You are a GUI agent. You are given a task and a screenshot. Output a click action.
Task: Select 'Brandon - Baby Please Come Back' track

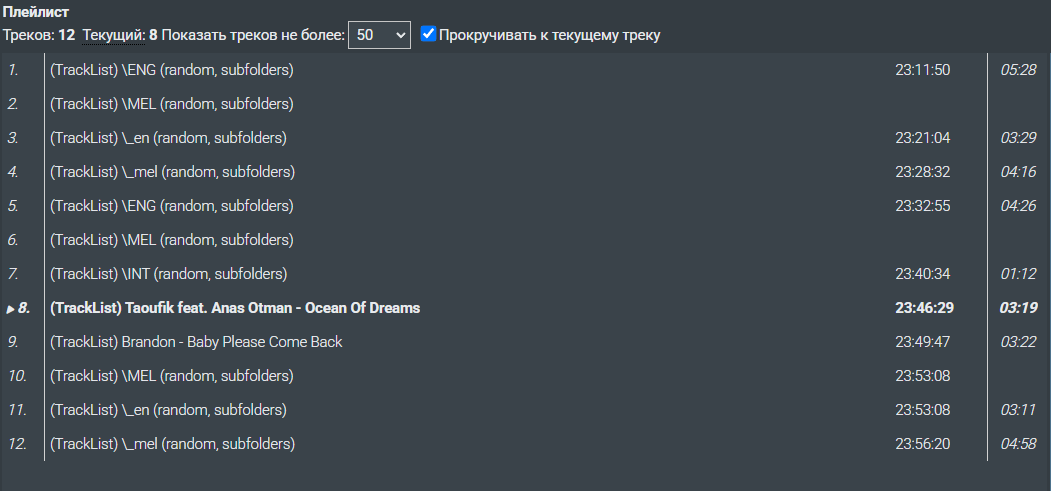coord(196,342)
